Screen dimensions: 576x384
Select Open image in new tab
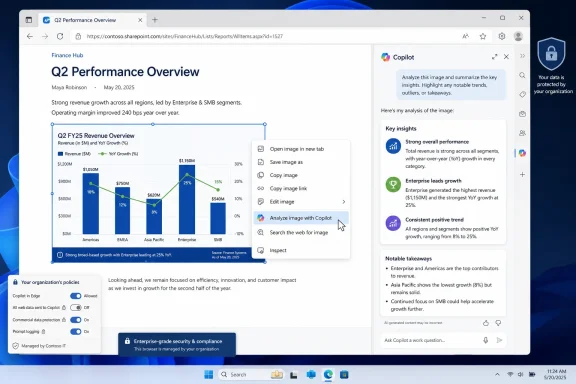[x=301, y=149]
